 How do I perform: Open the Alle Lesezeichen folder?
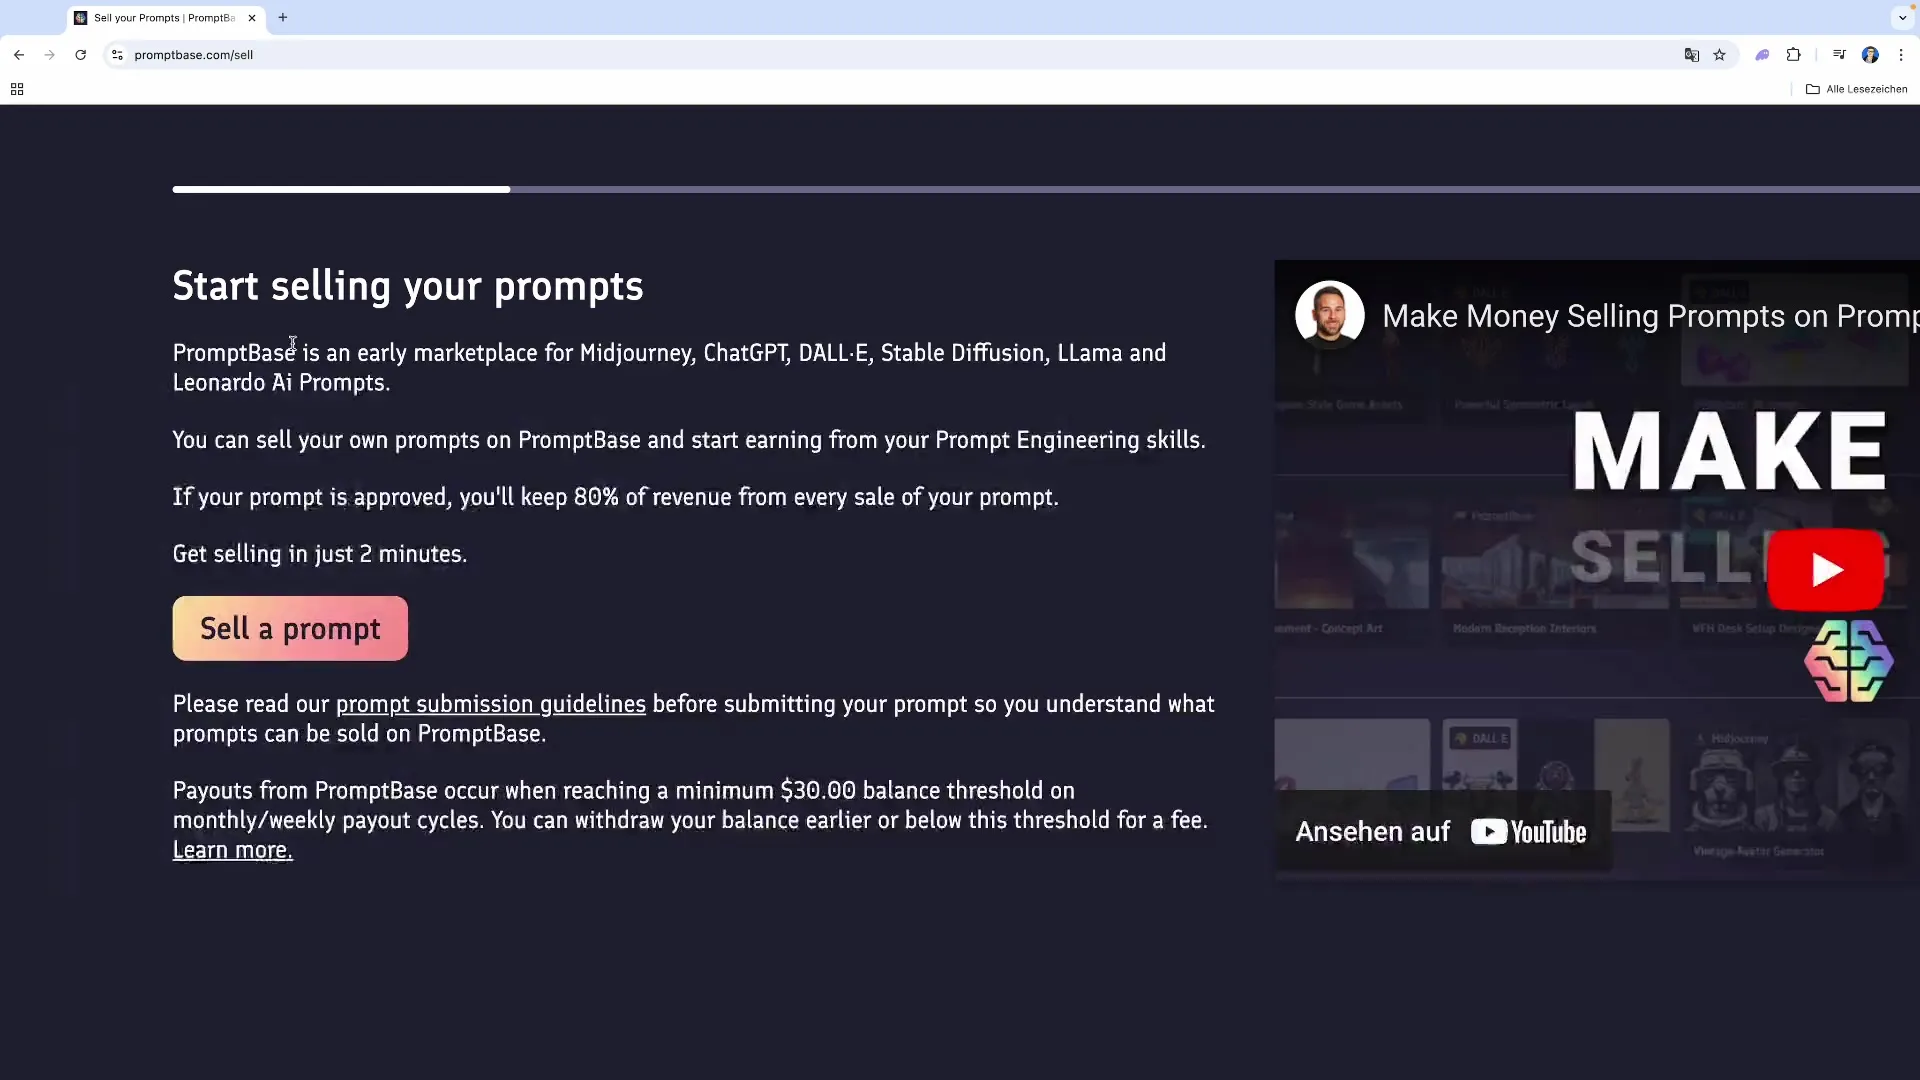tap(1856, 89)
